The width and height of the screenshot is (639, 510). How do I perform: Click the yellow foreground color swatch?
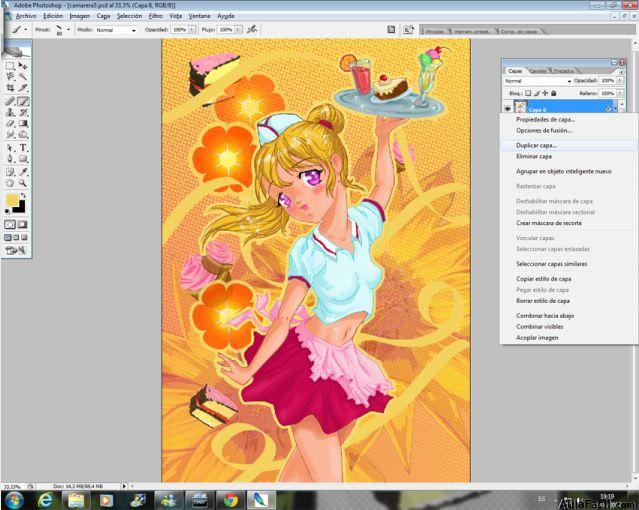11,200
